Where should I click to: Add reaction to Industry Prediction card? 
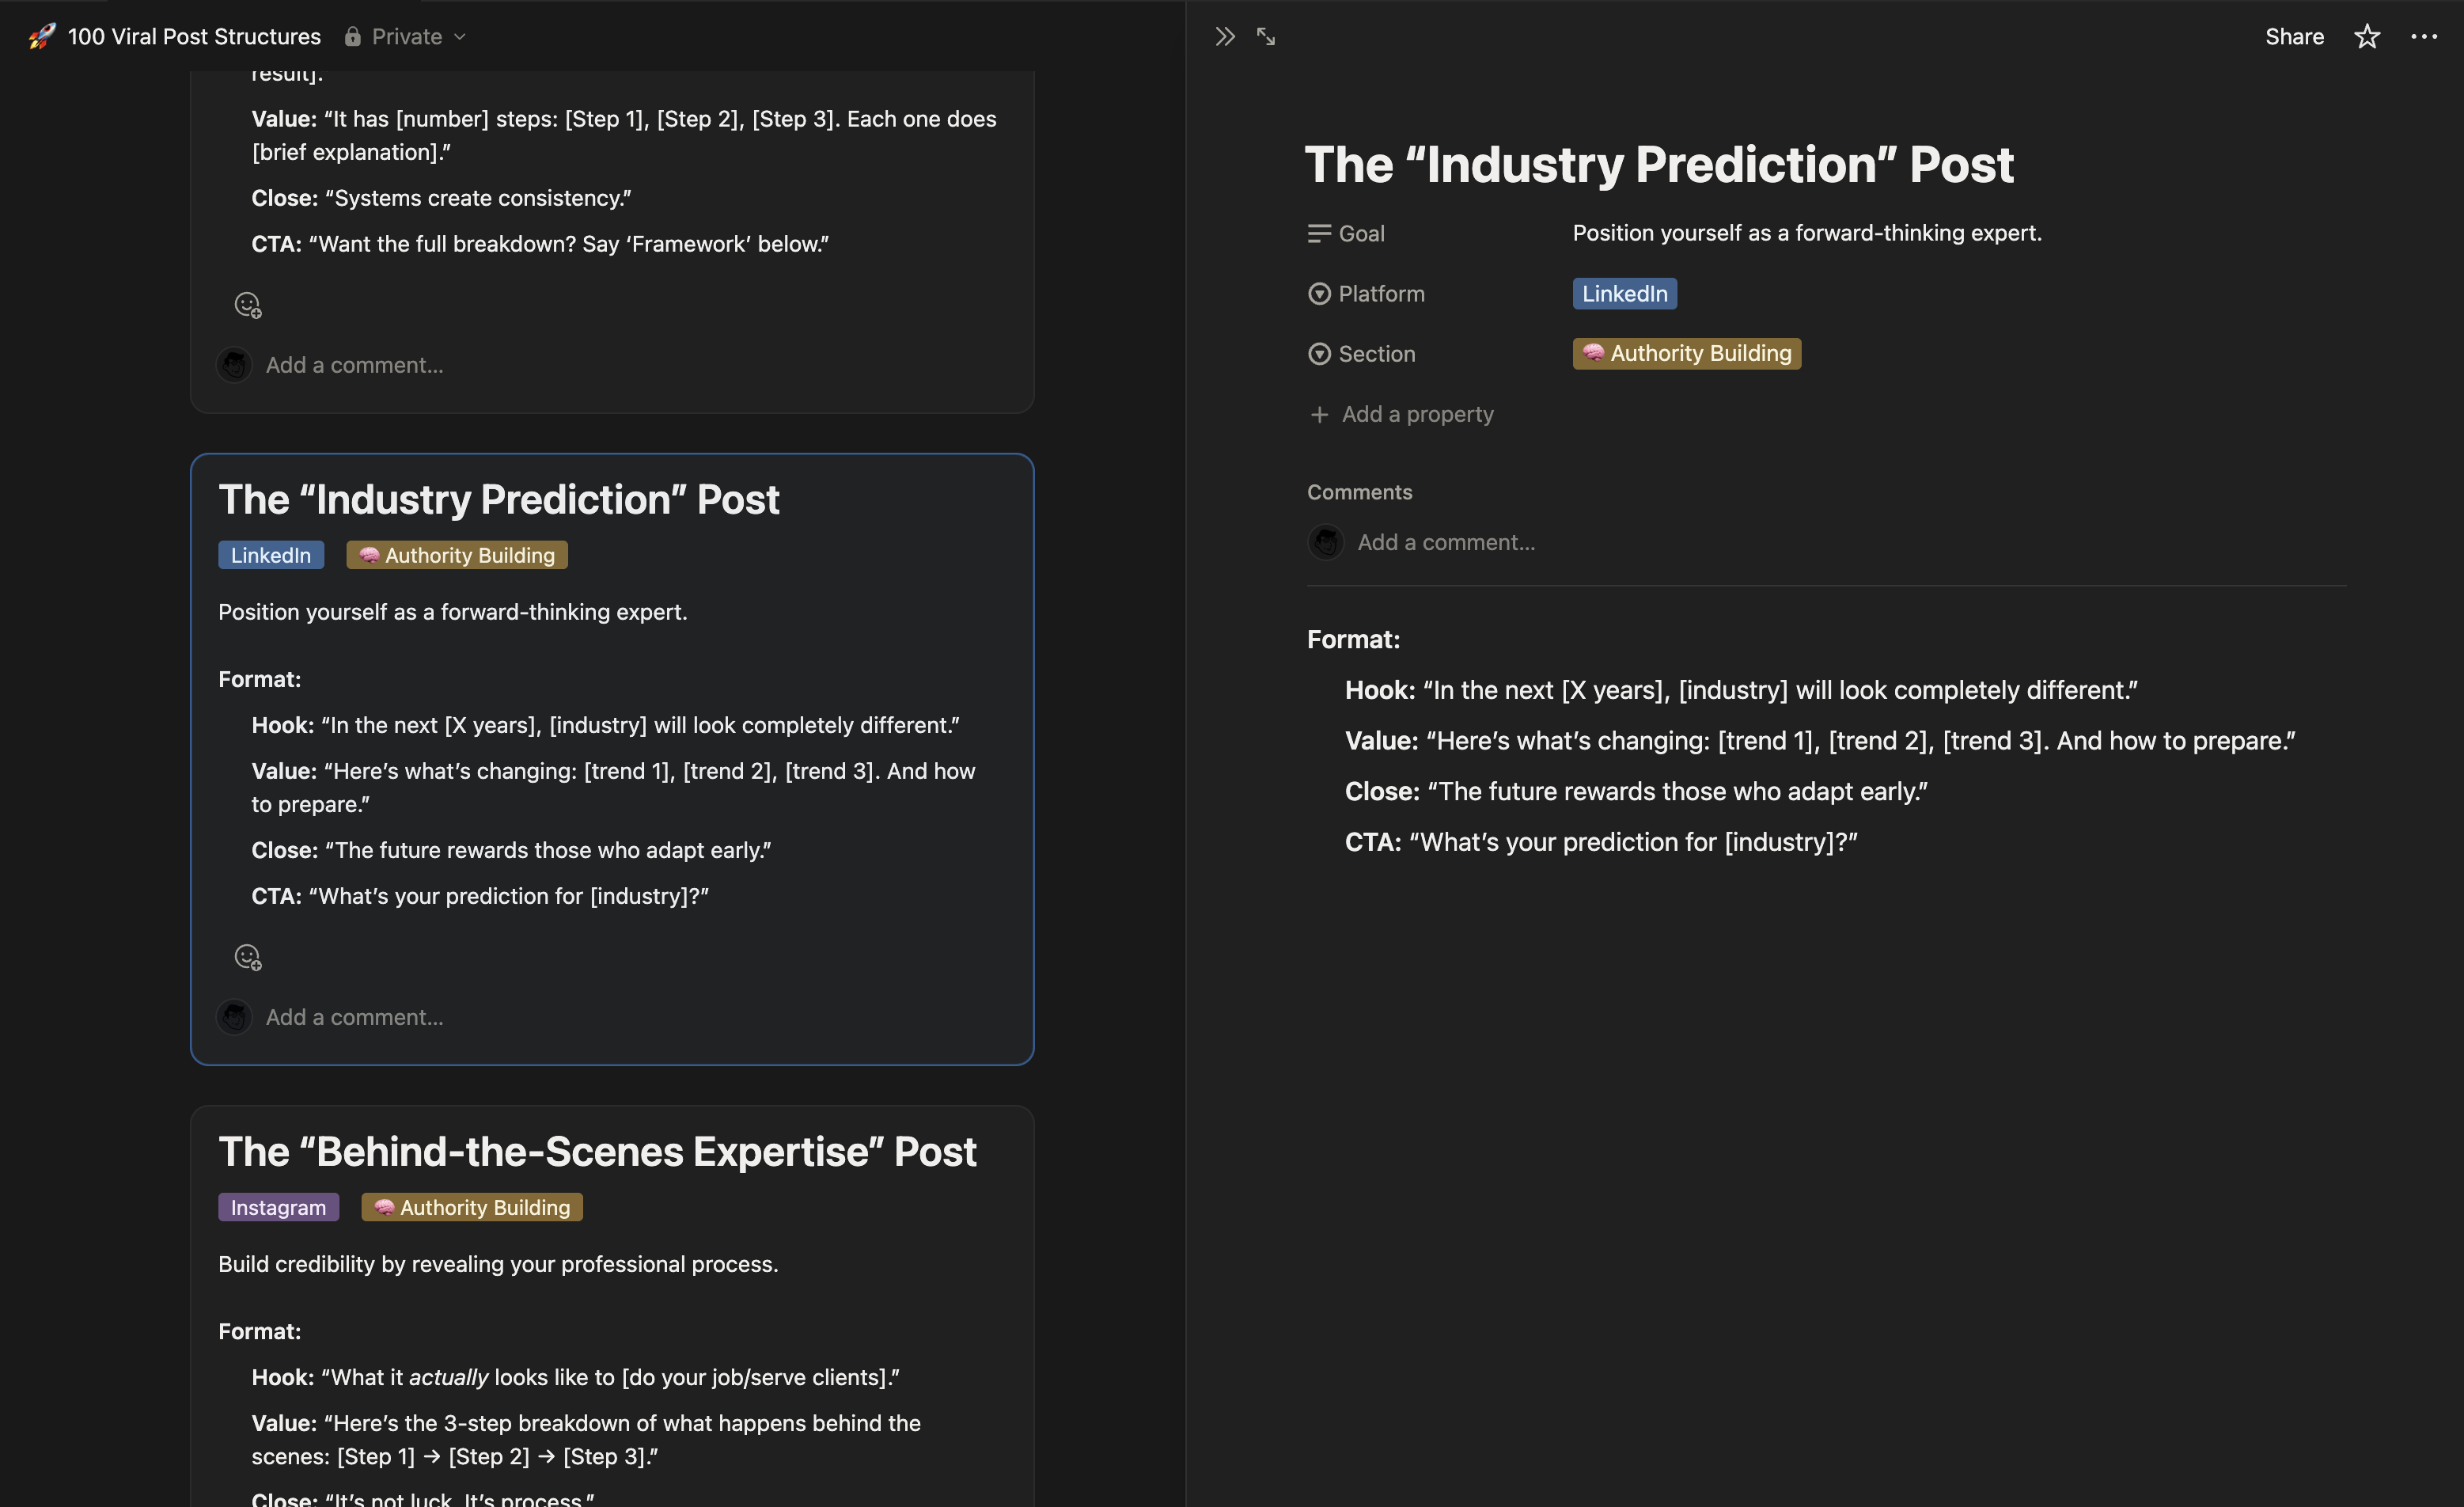pos(247,957)
